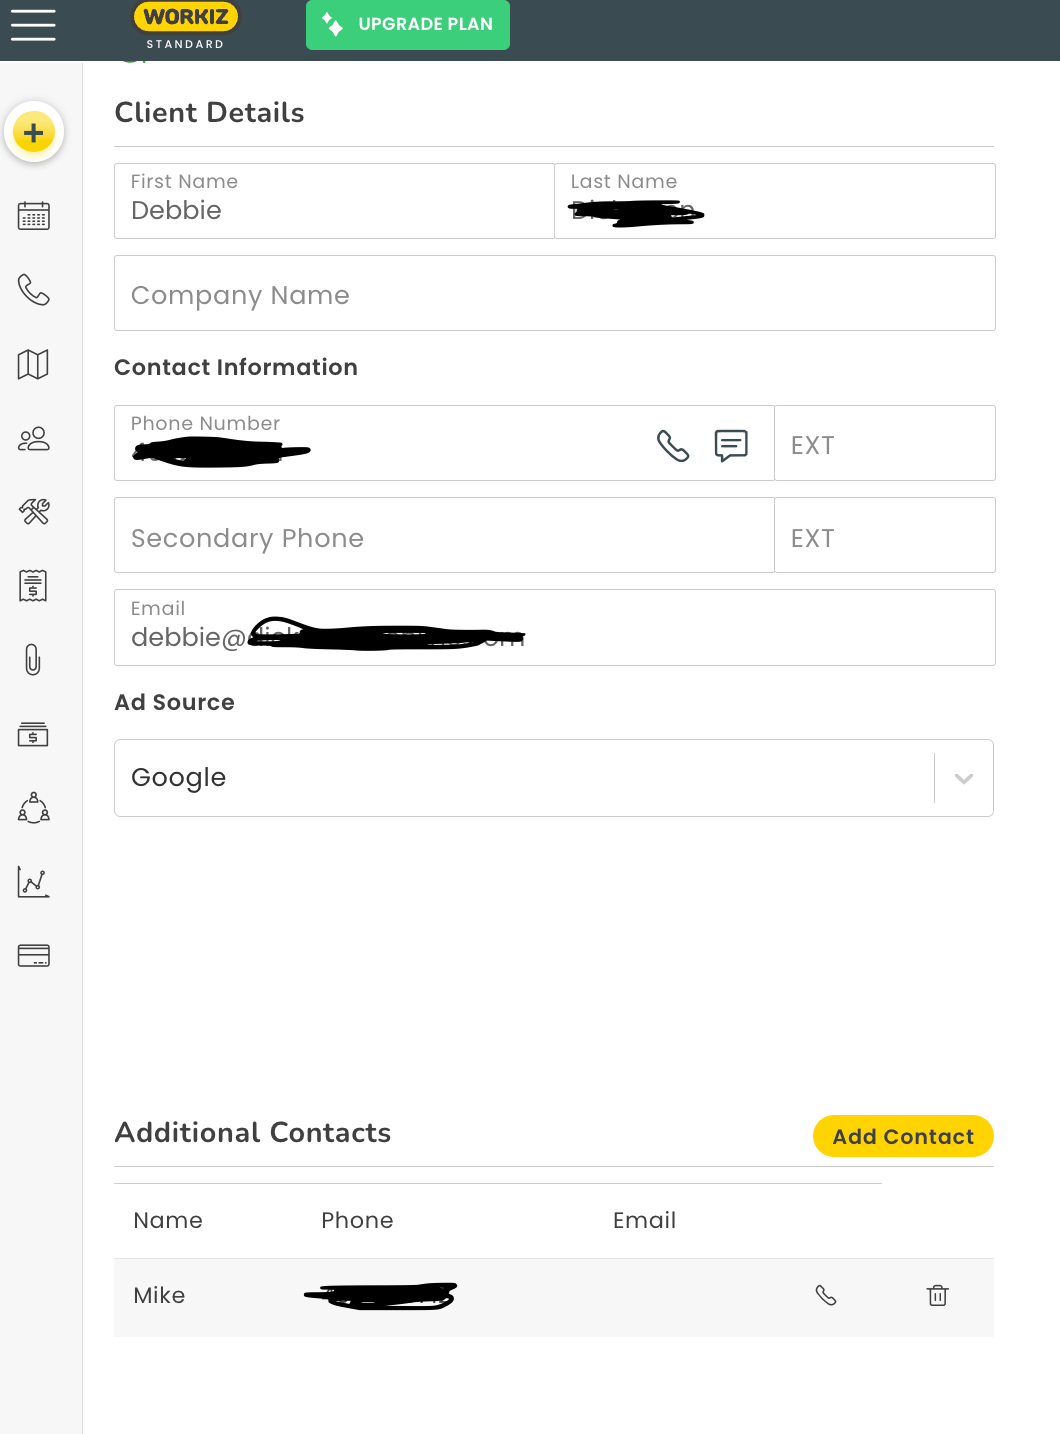Open the invoices receipt icon
1060x1434 pixels.
point(34,586)
